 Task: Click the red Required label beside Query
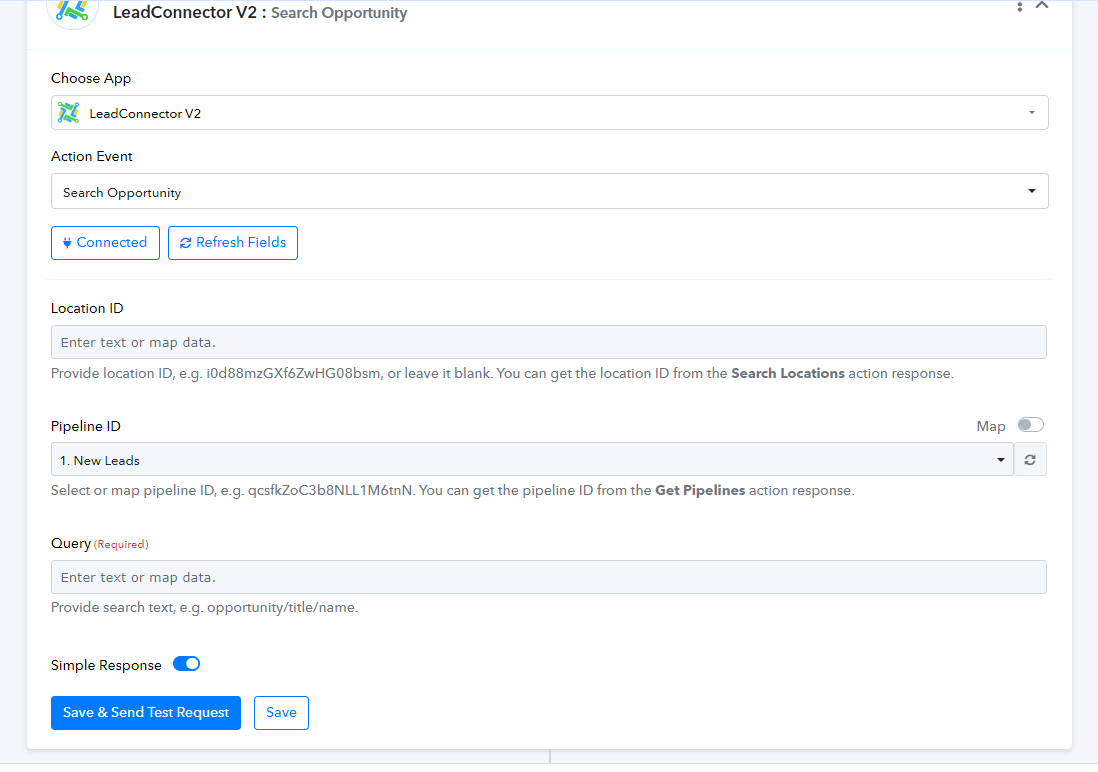(x=121, y=544)
